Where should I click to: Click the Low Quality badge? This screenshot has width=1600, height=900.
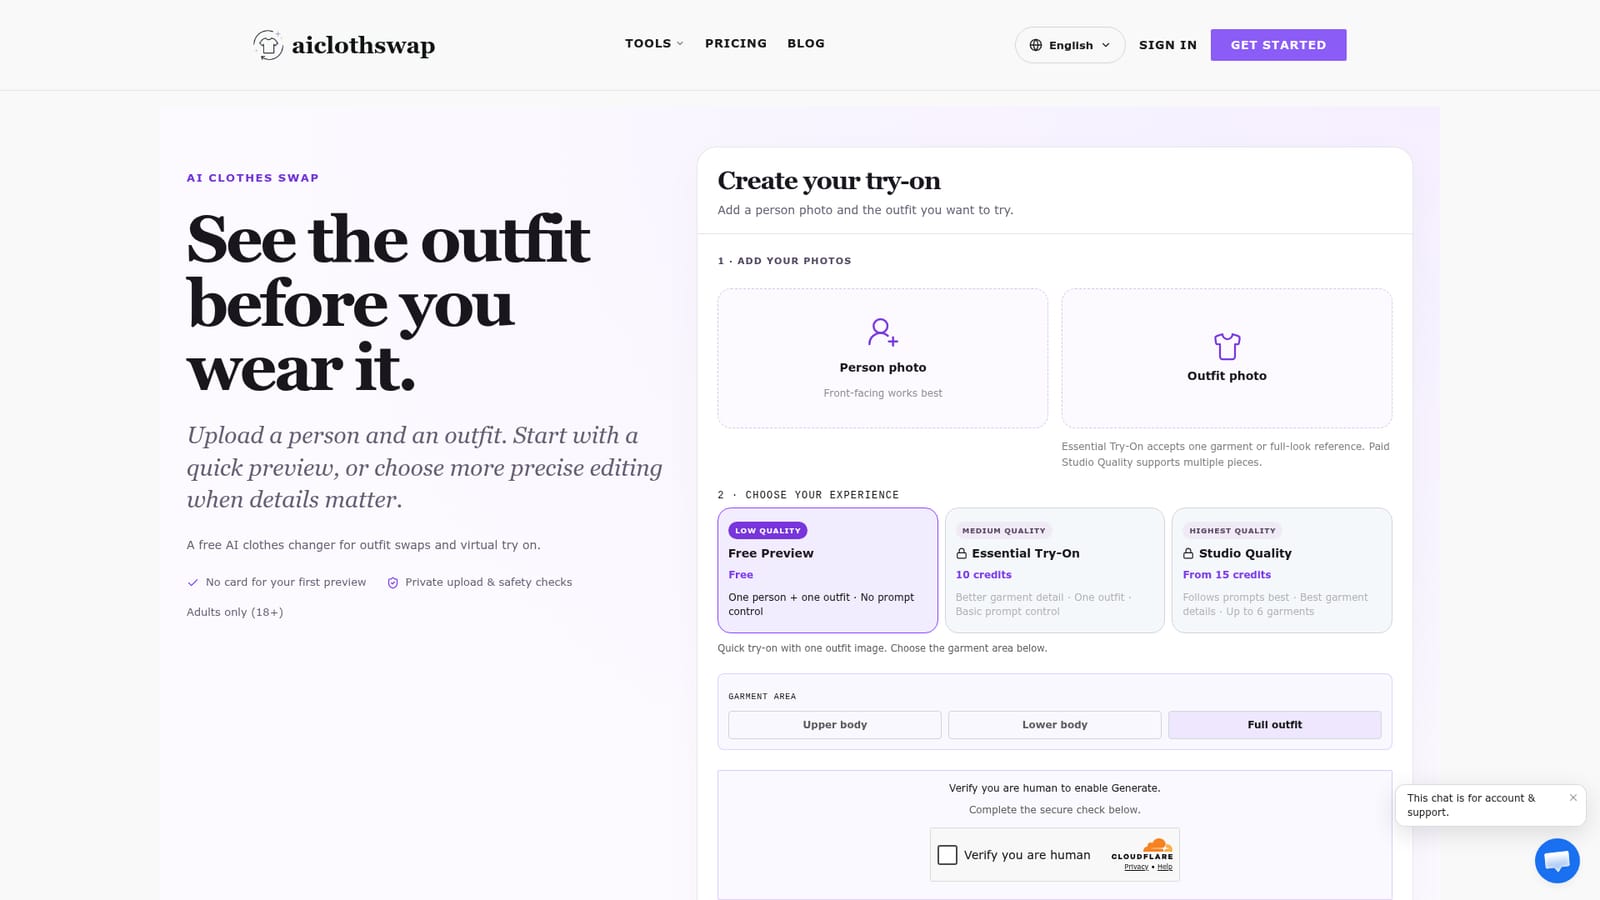pyautogui.click(x=768, y=531)
